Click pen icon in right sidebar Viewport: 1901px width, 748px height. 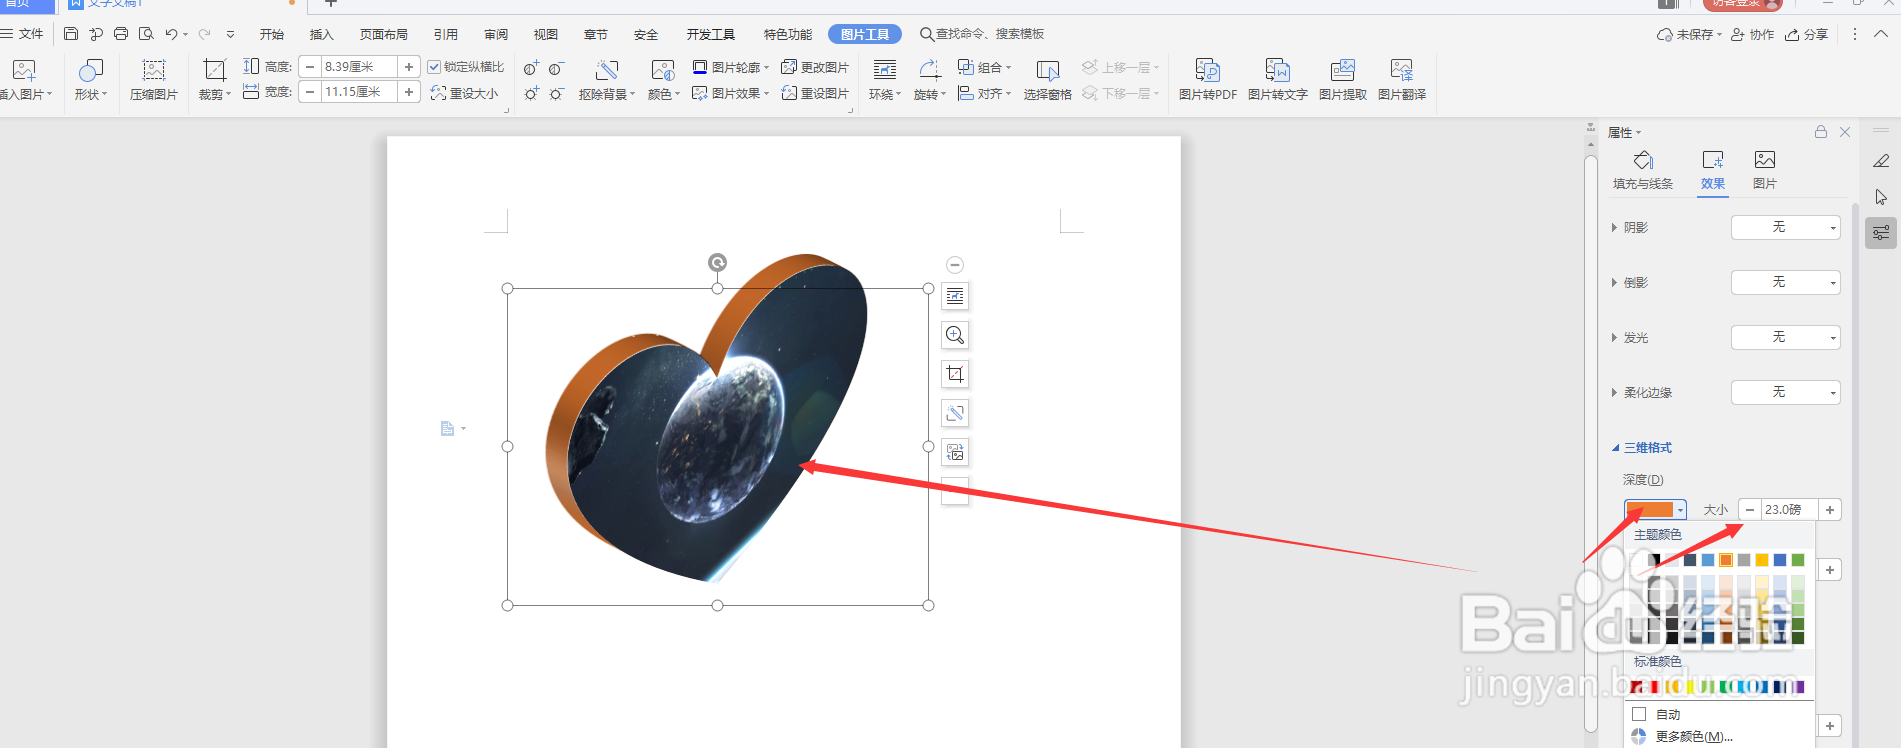click(x=1881, y=160)
